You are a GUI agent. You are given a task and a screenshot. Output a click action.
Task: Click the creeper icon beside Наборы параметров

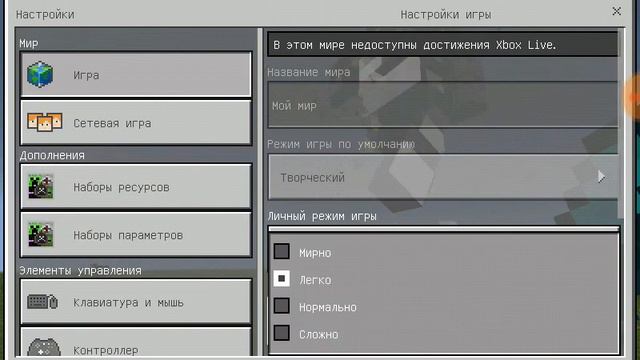[40, 234]
